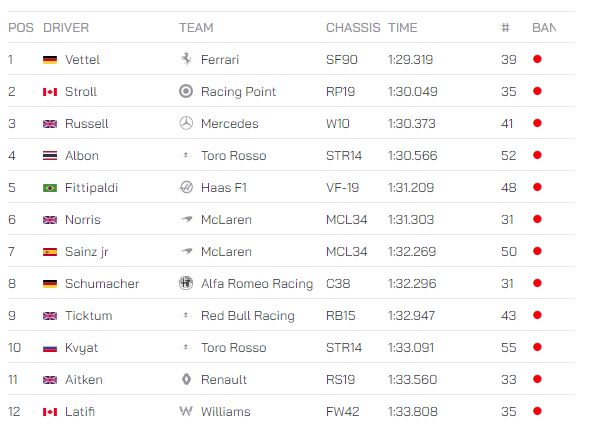Click the German flag beside Vettel
Screen dimensions: 594x426
[x=50, y=59]
